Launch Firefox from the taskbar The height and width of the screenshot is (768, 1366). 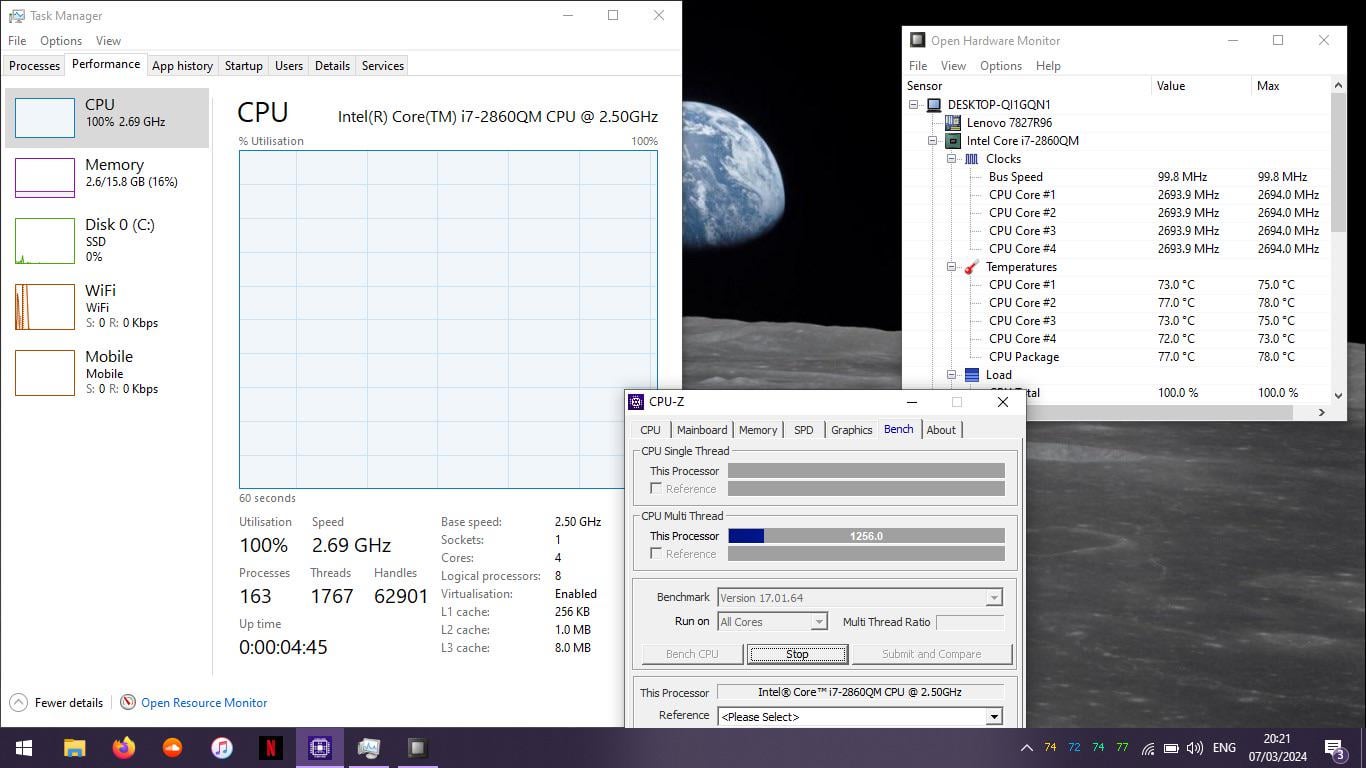coord(123,748)
